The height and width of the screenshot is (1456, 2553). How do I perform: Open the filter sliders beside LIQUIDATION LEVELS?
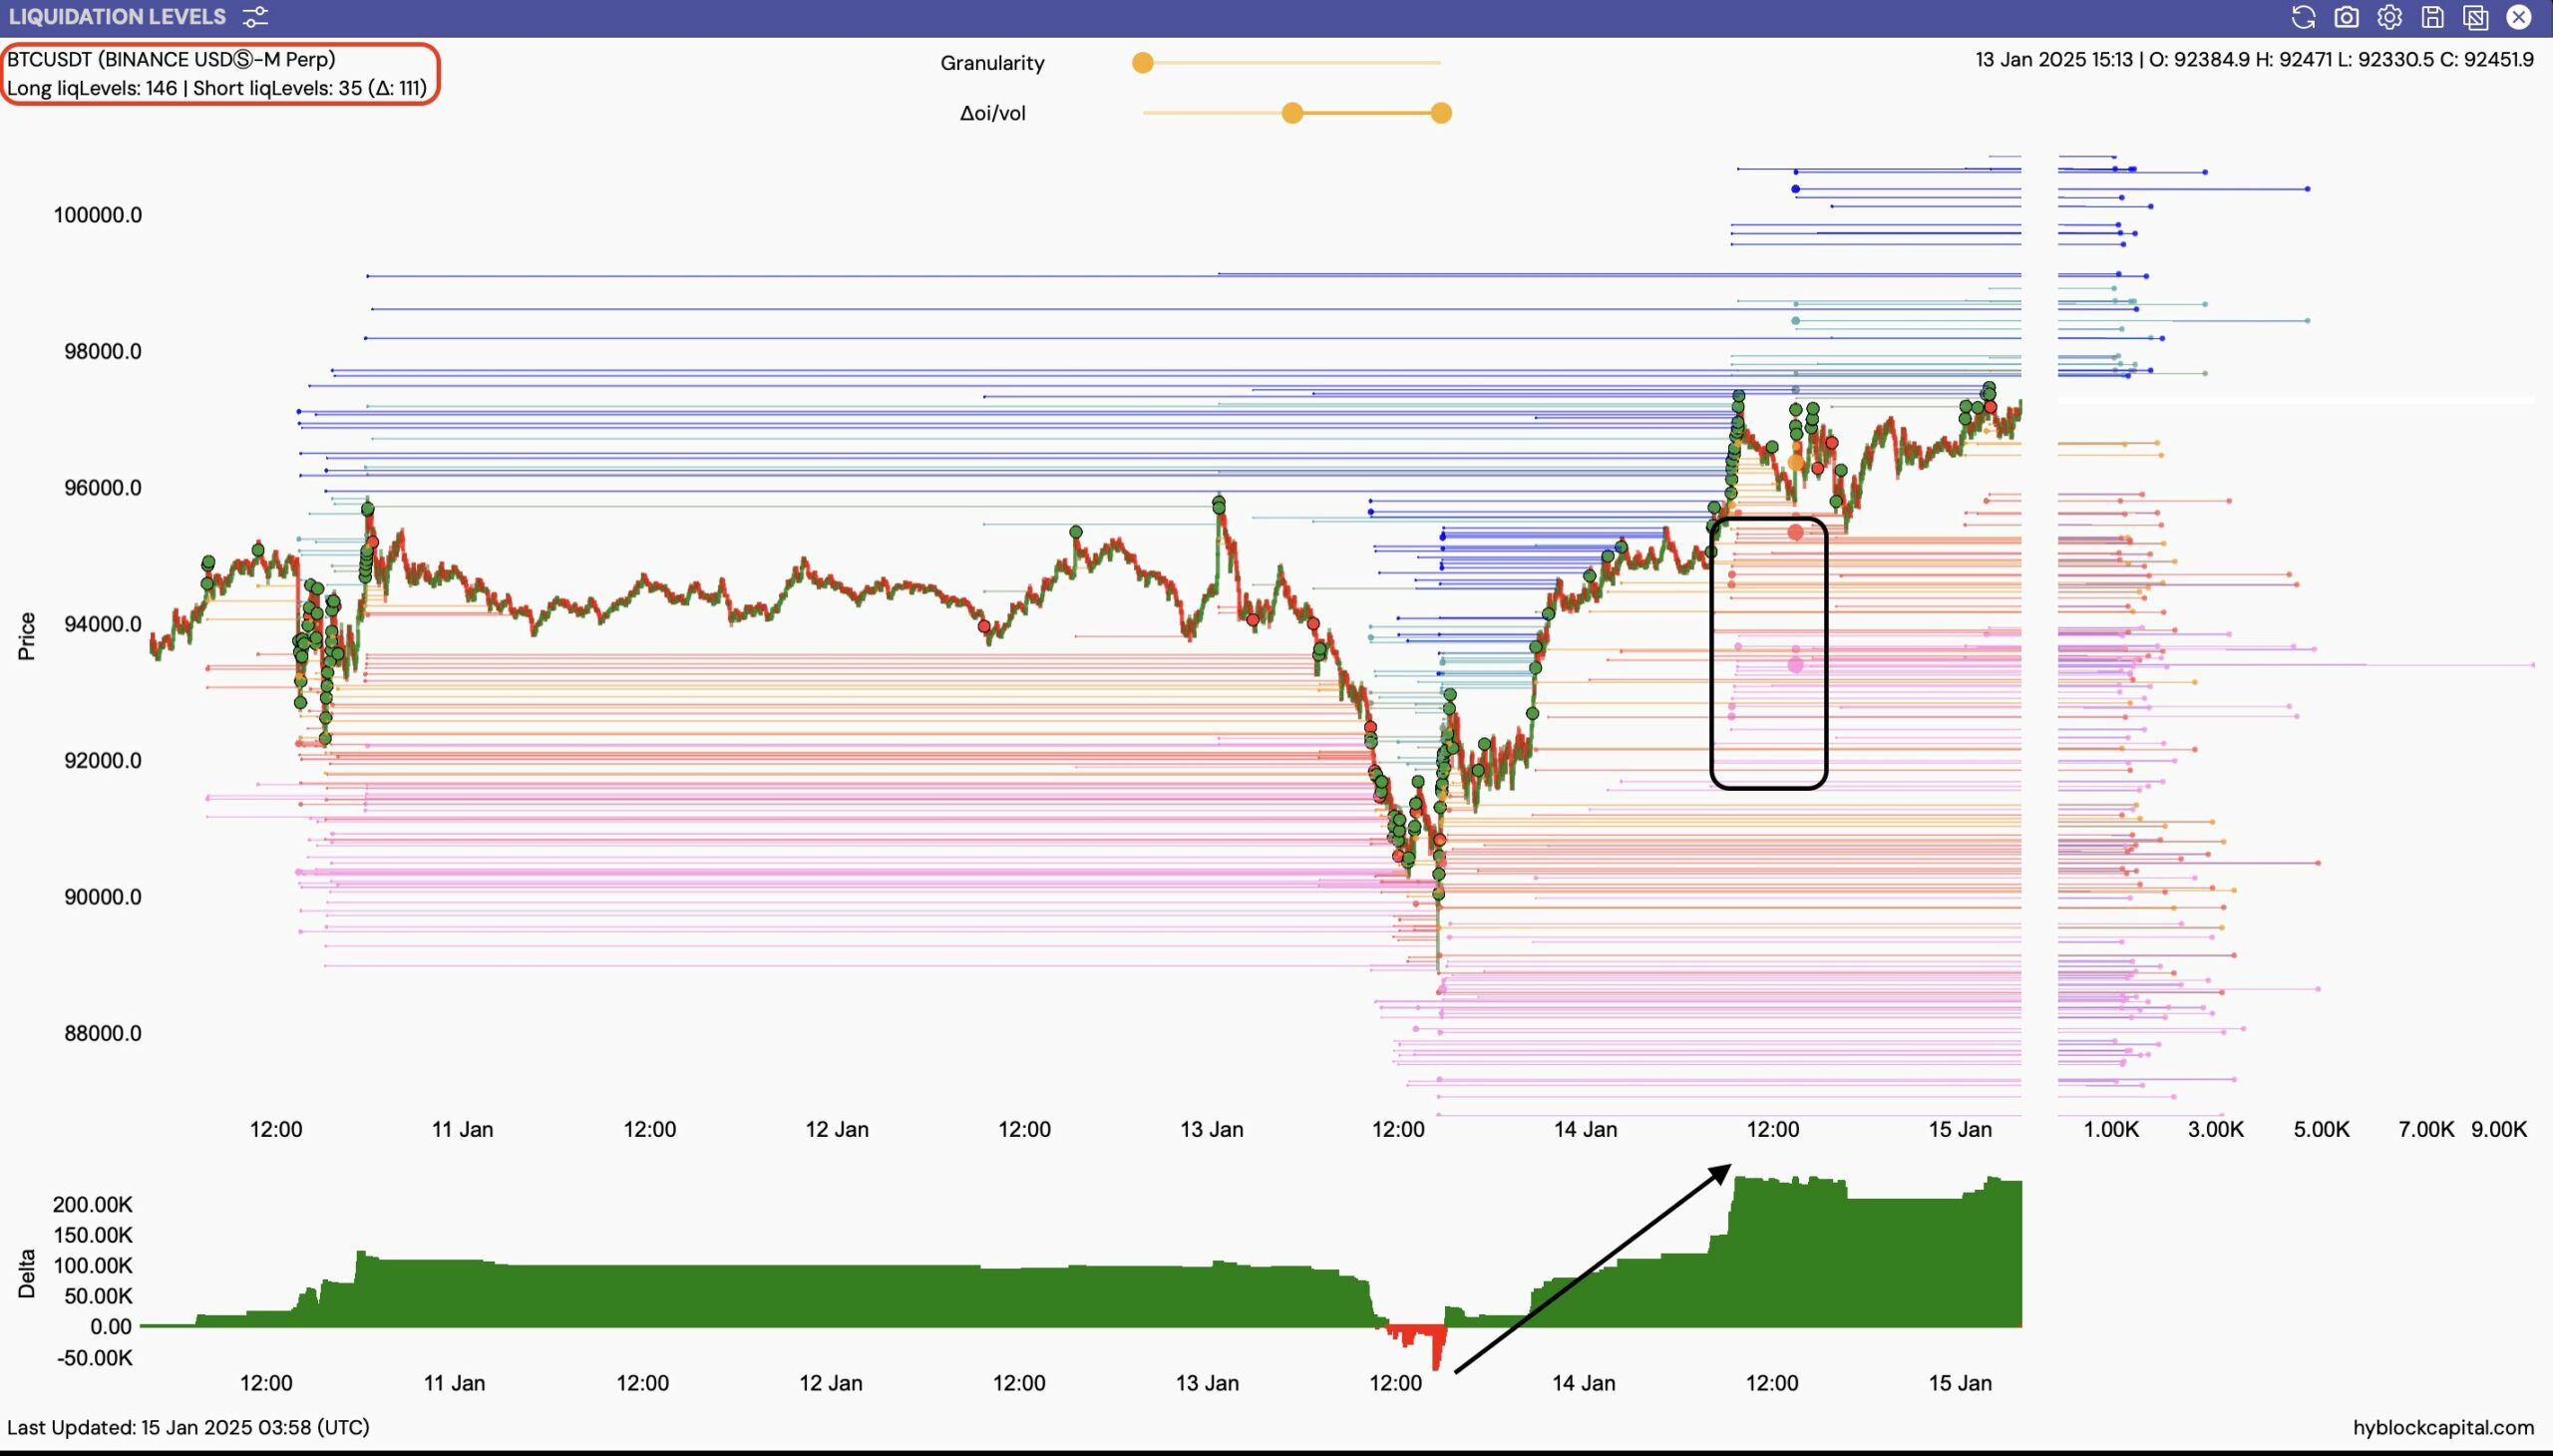click(256, 16)
